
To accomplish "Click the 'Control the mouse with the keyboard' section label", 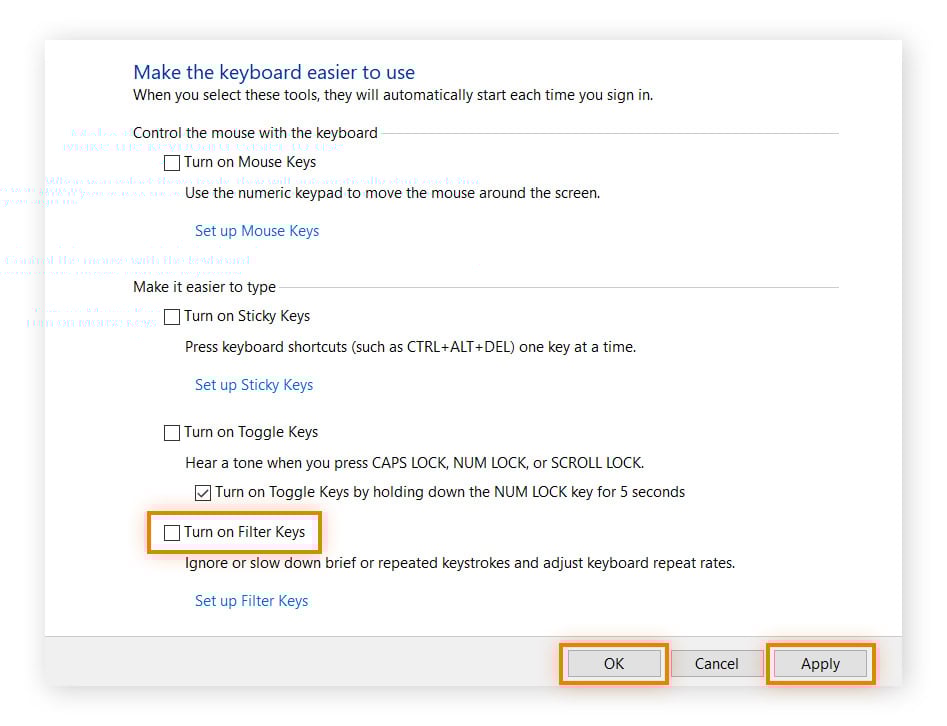I will (x=255, y=132).
